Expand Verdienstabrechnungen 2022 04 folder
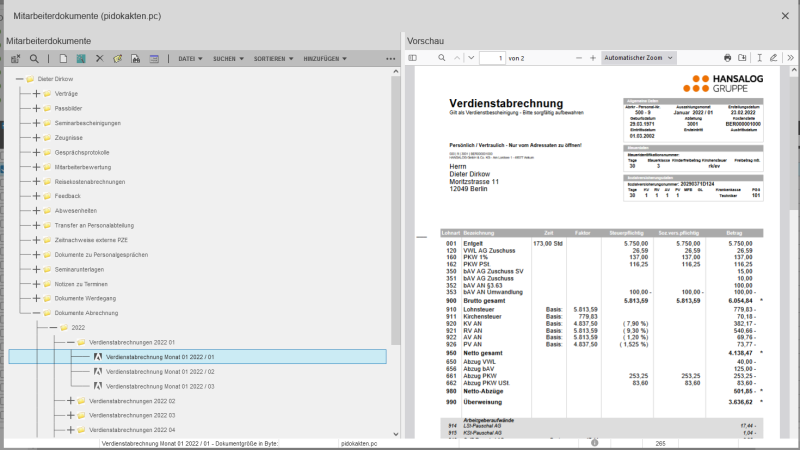The height and width of the screenshot is (450, 800). [70, 430]
